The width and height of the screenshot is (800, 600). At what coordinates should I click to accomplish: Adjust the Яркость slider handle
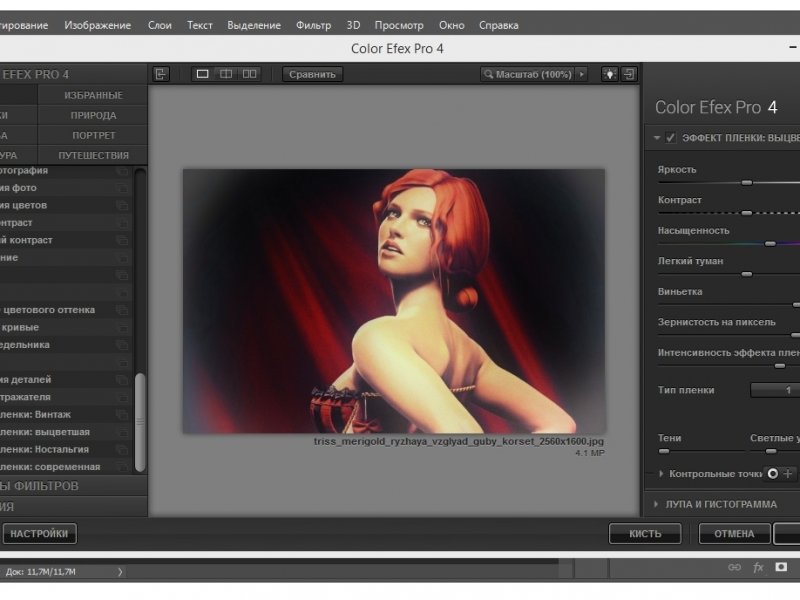coord(746,182)
